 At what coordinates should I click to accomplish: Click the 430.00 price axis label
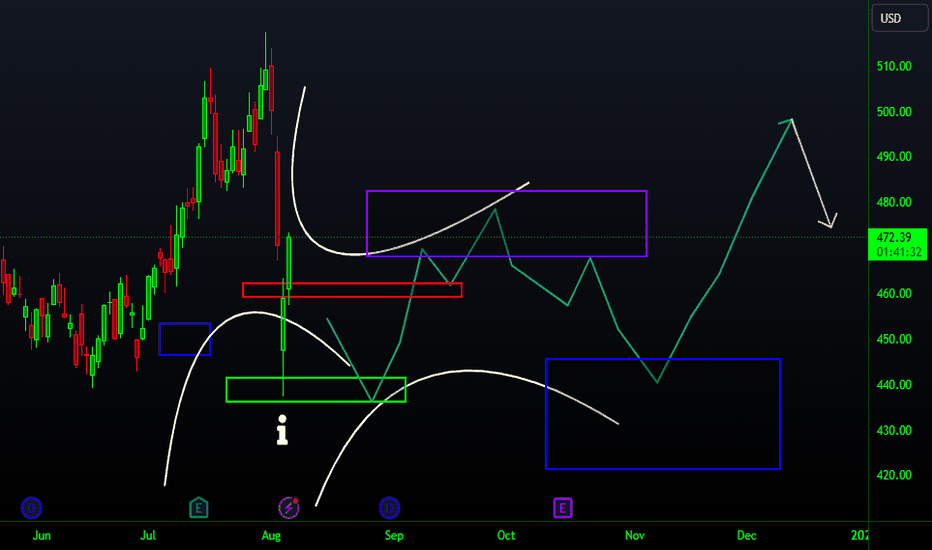(894, 430)
